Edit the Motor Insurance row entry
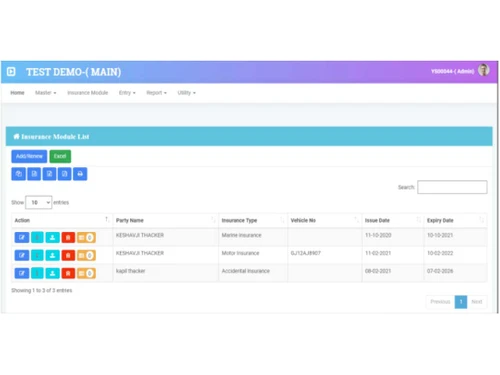 [x=22, y=255]
